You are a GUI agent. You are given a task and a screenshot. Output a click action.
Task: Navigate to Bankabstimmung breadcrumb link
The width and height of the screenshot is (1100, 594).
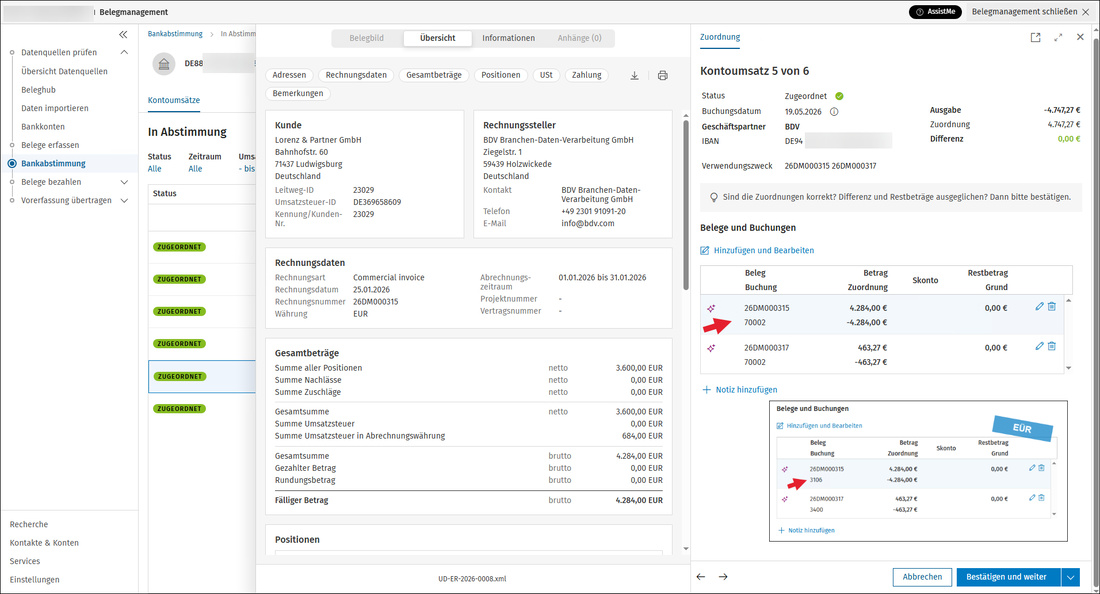(175, 34)
